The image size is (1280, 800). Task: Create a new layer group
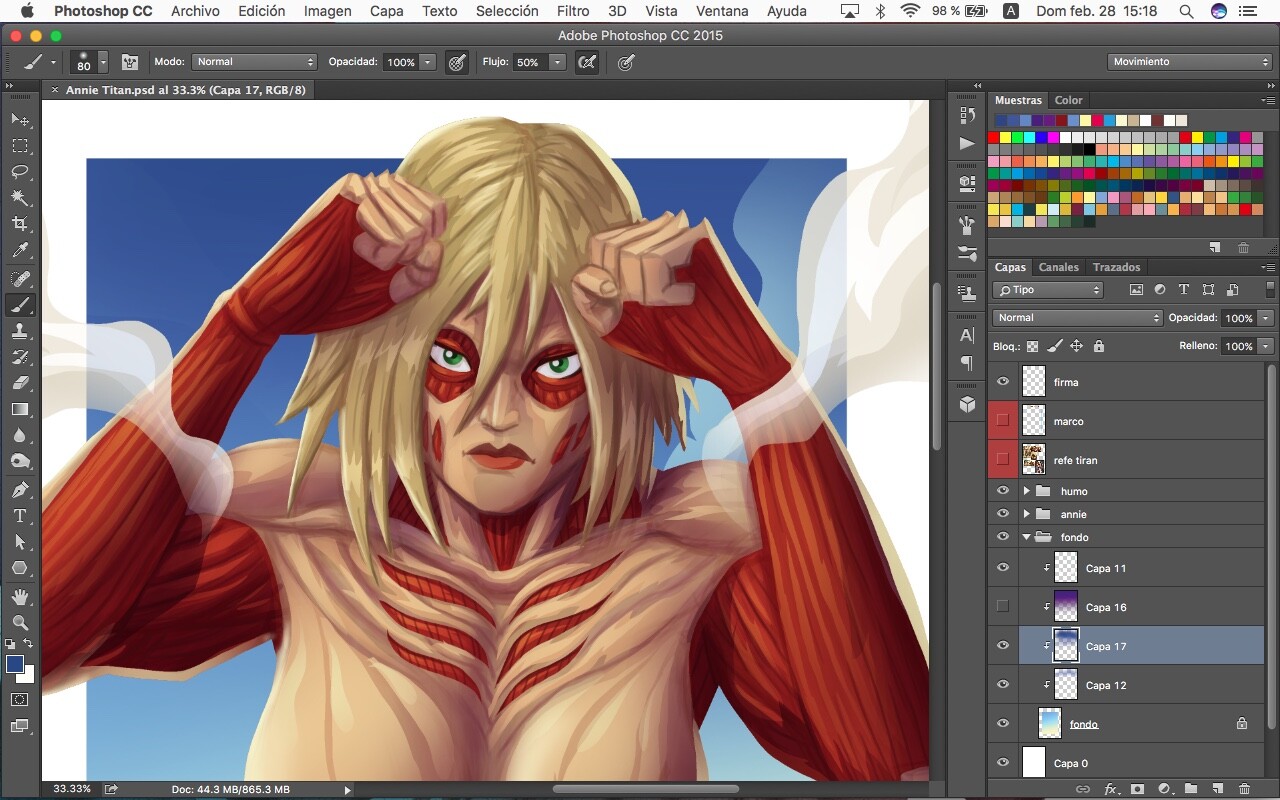[x=1191, y=789]
